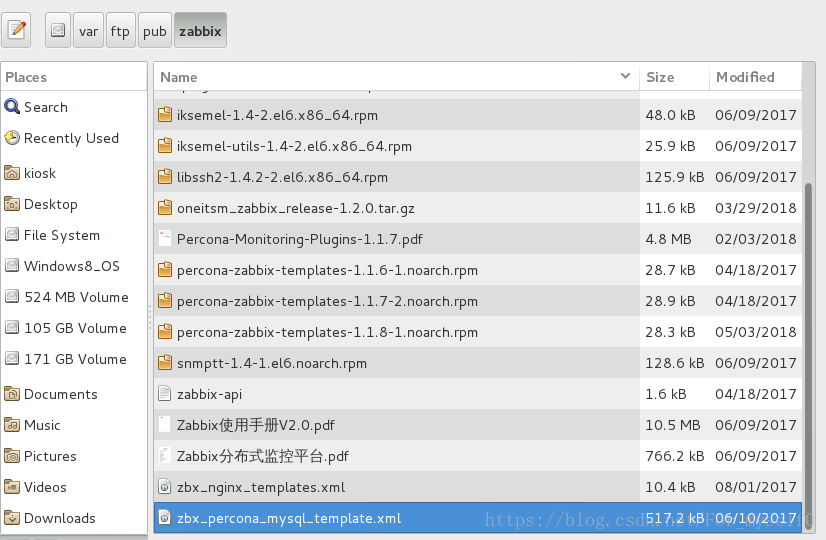Viewport: 826px width, 540px height.
Task: Click the Downloads folder icon
Action: 12,518
